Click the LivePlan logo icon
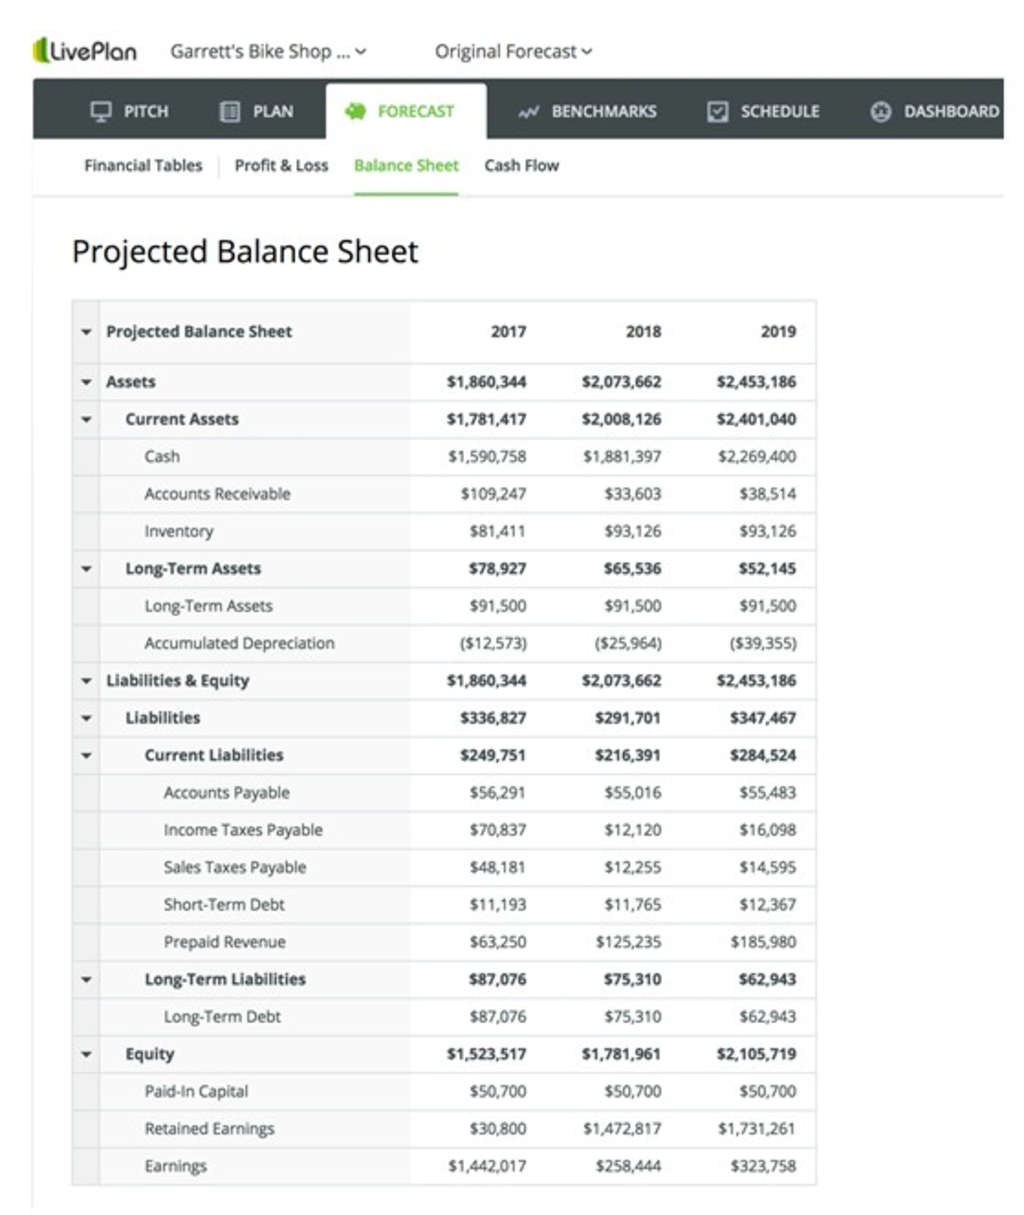The width and height of the screenshot is (1024, 1215). 41,50
